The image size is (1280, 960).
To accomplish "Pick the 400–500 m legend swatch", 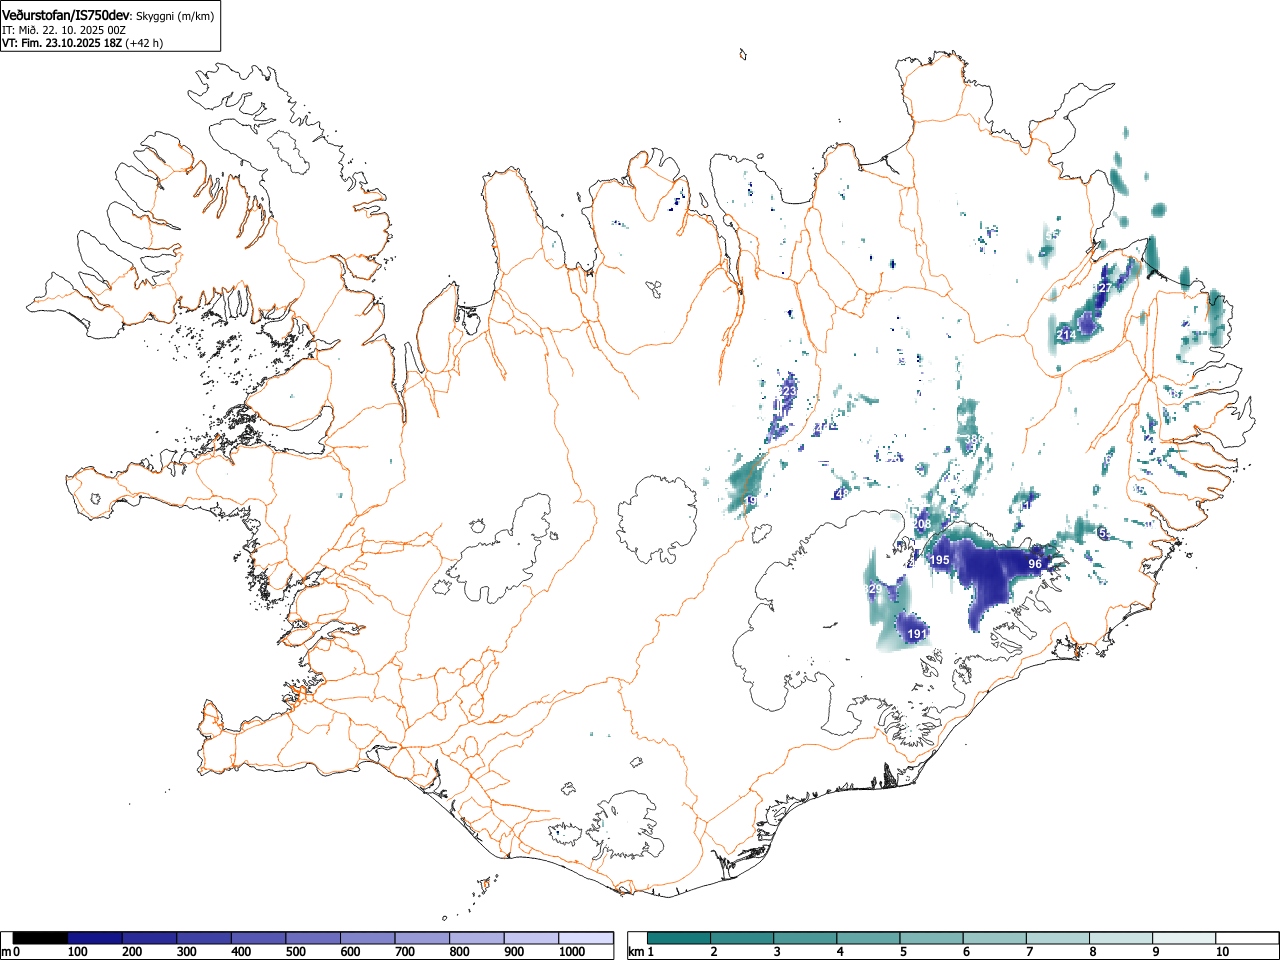I will (258, 938).
